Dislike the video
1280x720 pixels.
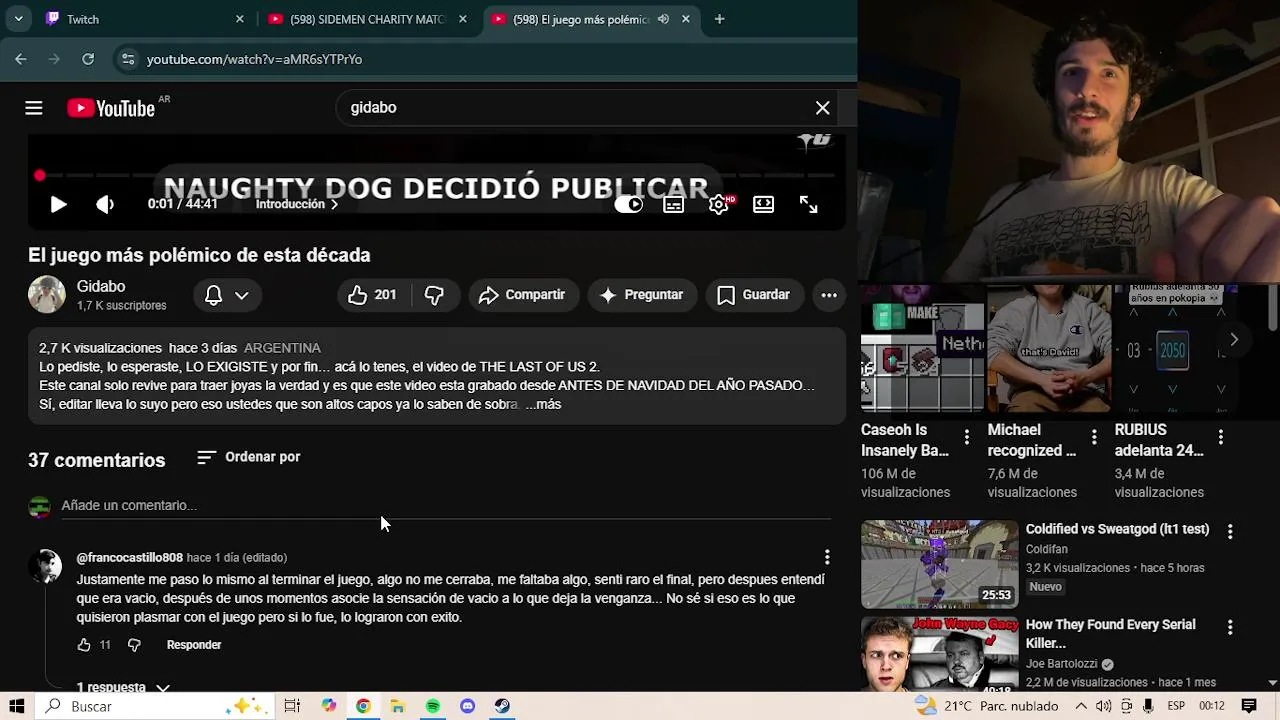(434, 295)
